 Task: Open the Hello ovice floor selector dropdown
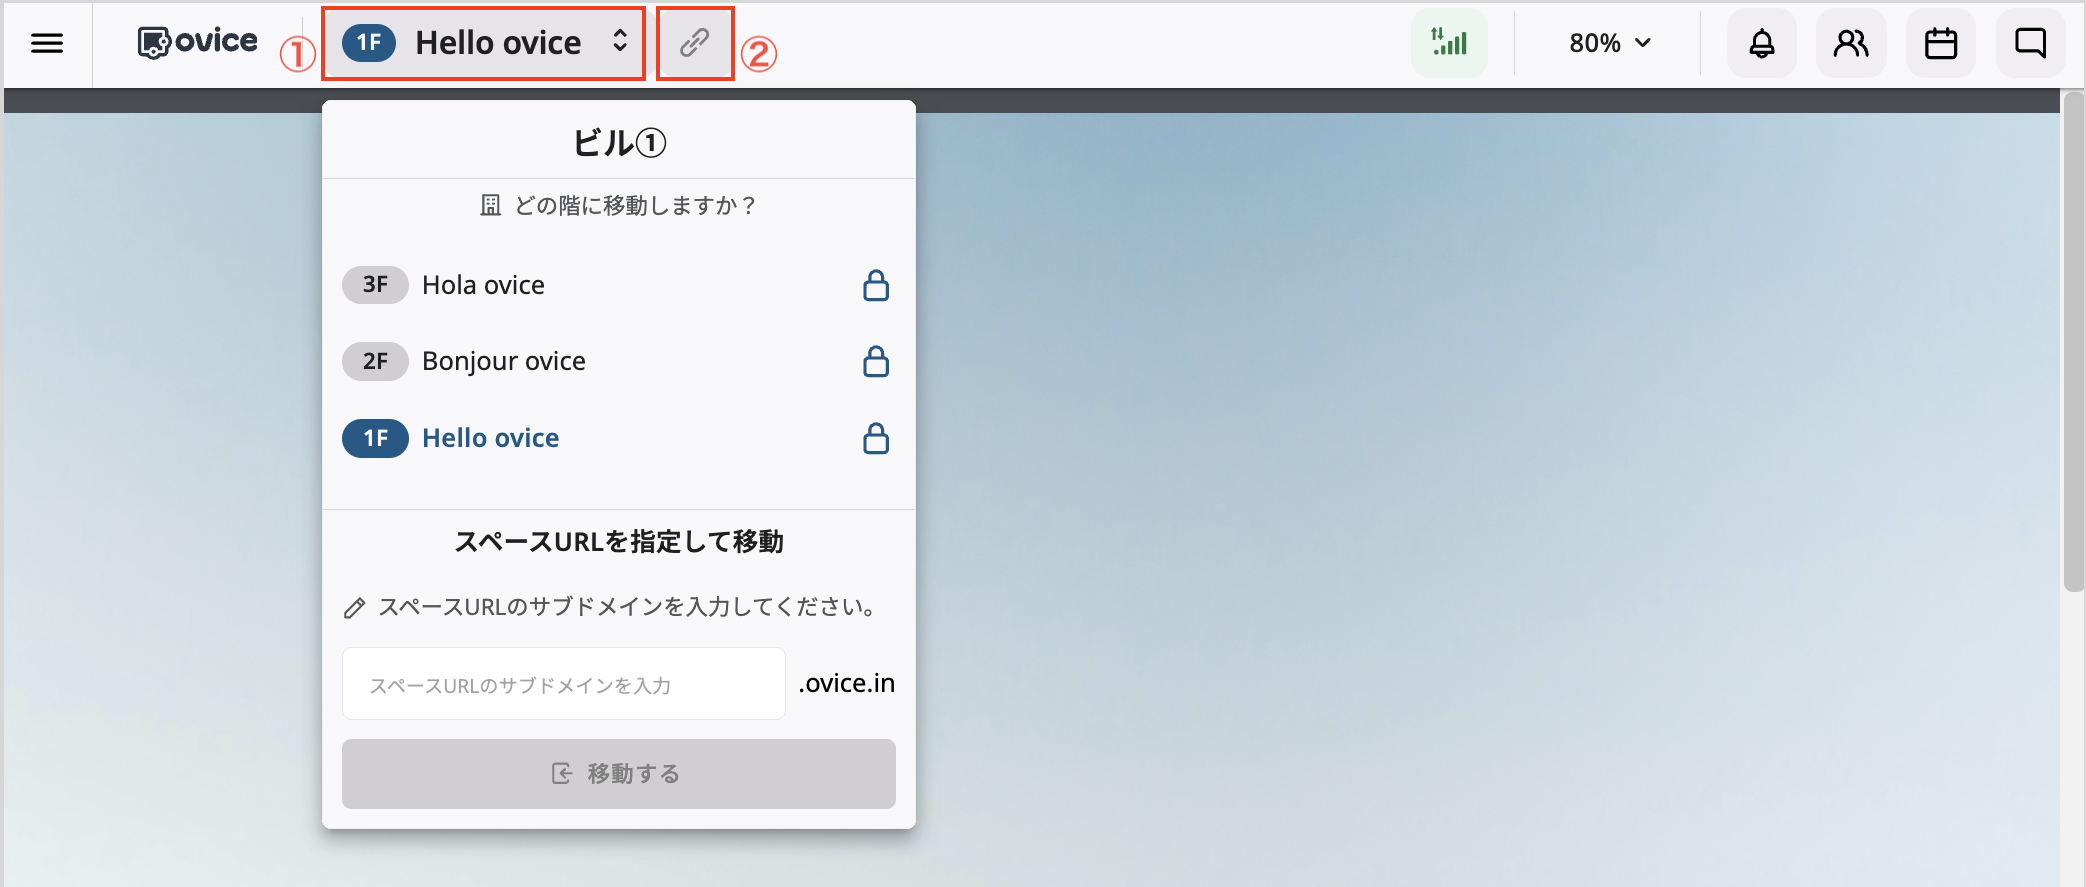(484, 43)
